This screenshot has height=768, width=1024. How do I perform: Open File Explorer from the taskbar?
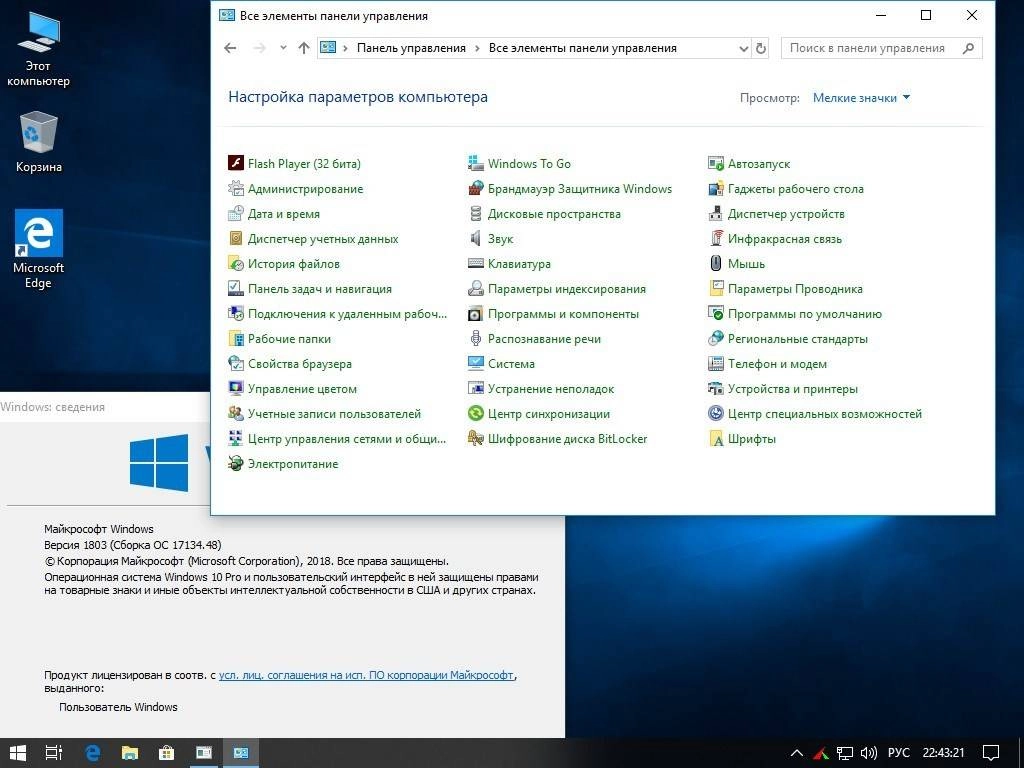130,753
